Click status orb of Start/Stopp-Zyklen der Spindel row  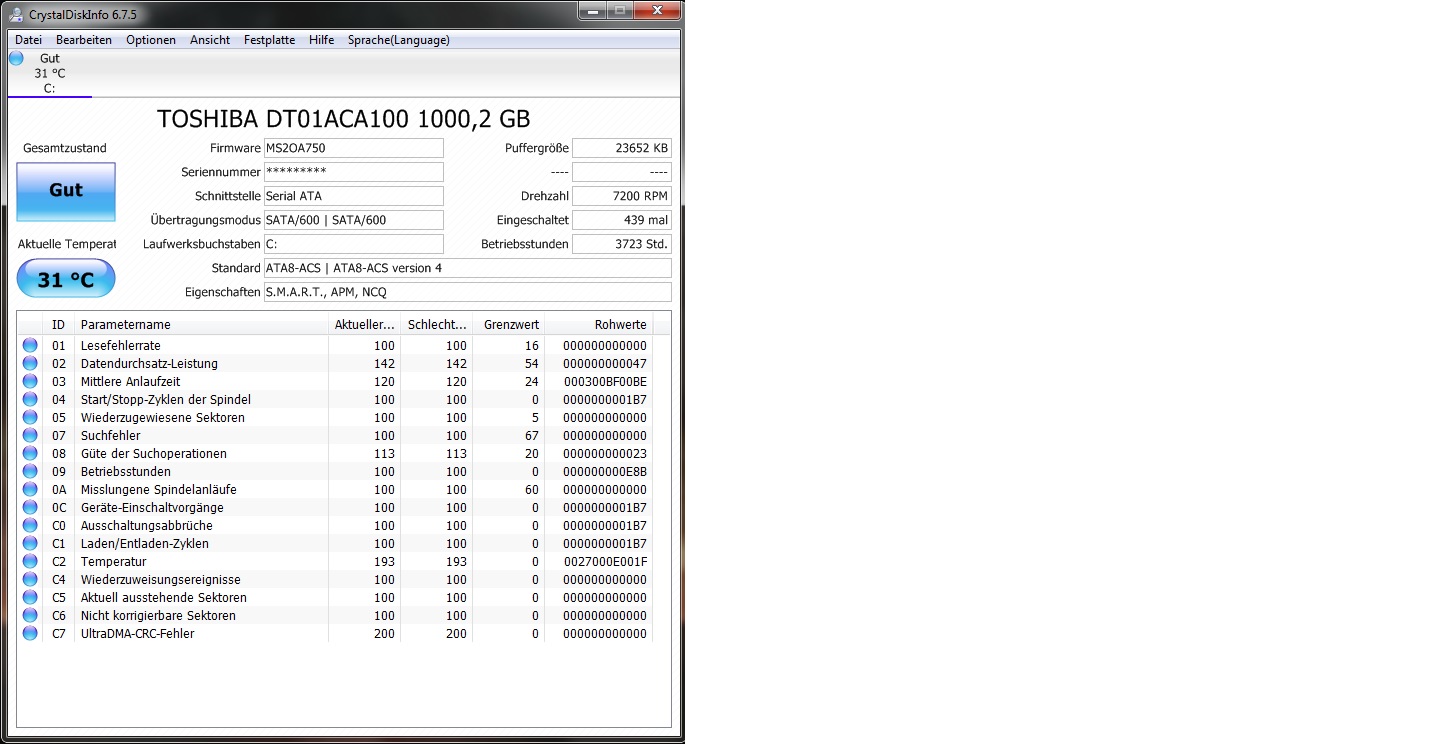(x=30, y=399)
